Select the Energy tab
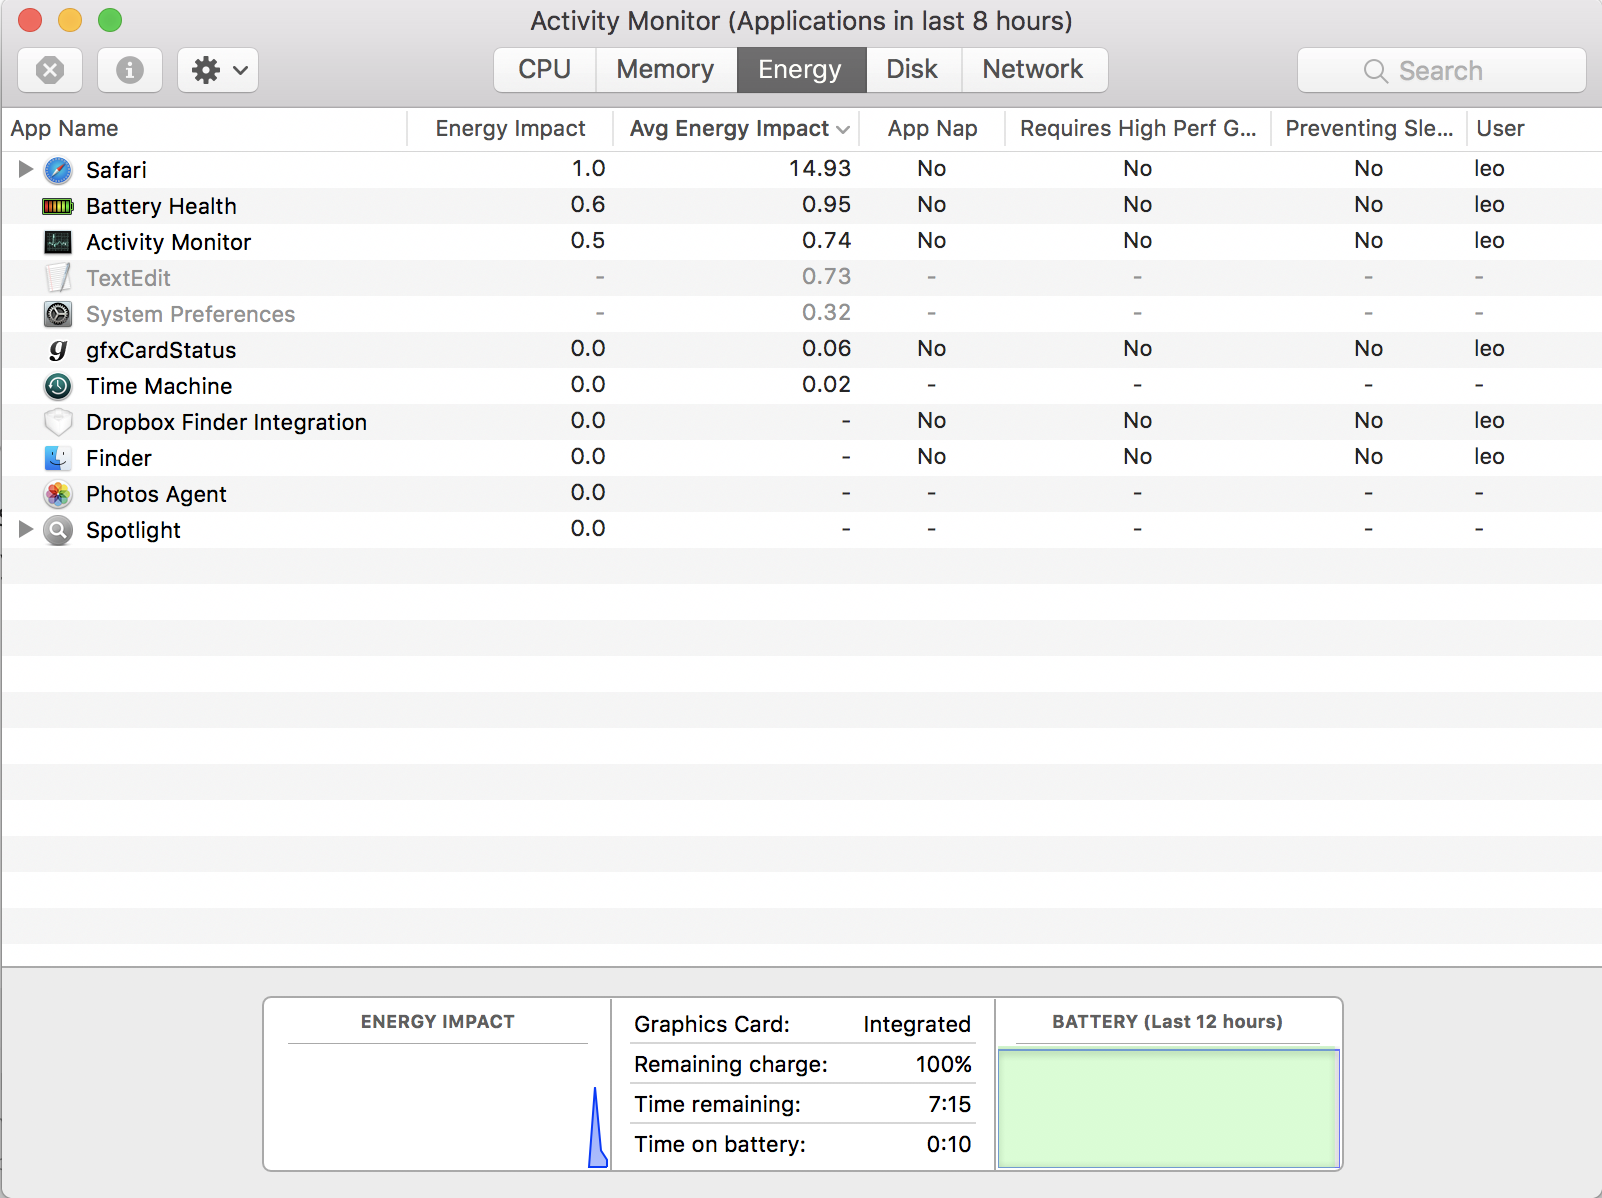This screenshot has width=1602, height=1198. coord(801,70)
